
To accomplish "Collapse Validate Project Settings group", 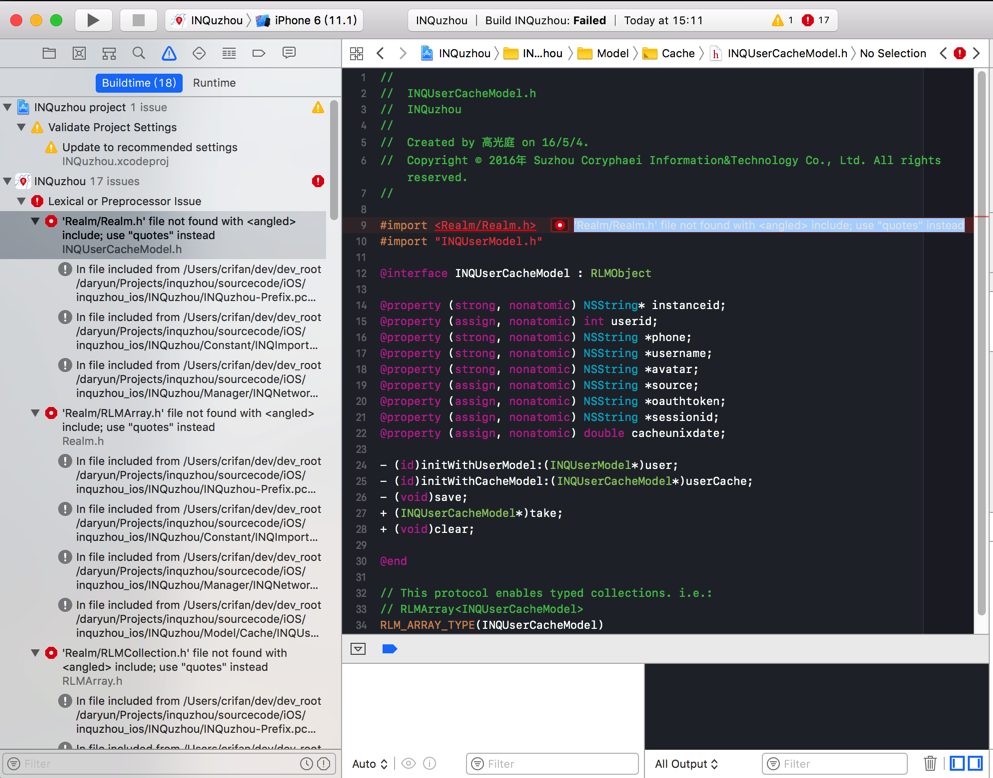I will coord(22,127).
